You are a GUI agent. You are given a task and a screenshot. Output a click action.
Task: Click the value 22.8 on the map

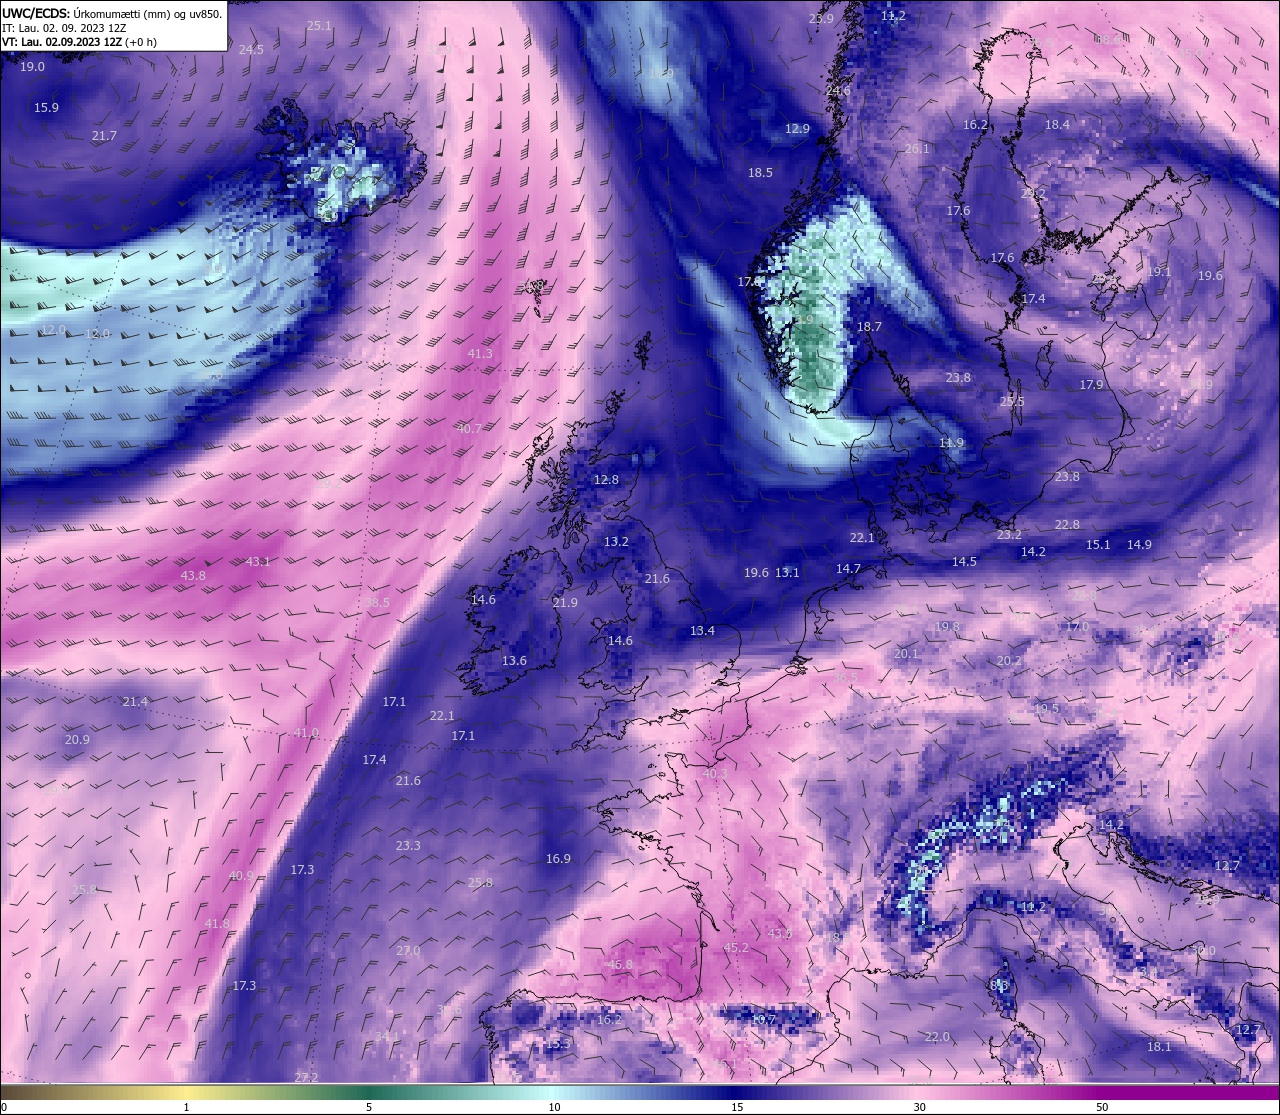(1067, 525)
